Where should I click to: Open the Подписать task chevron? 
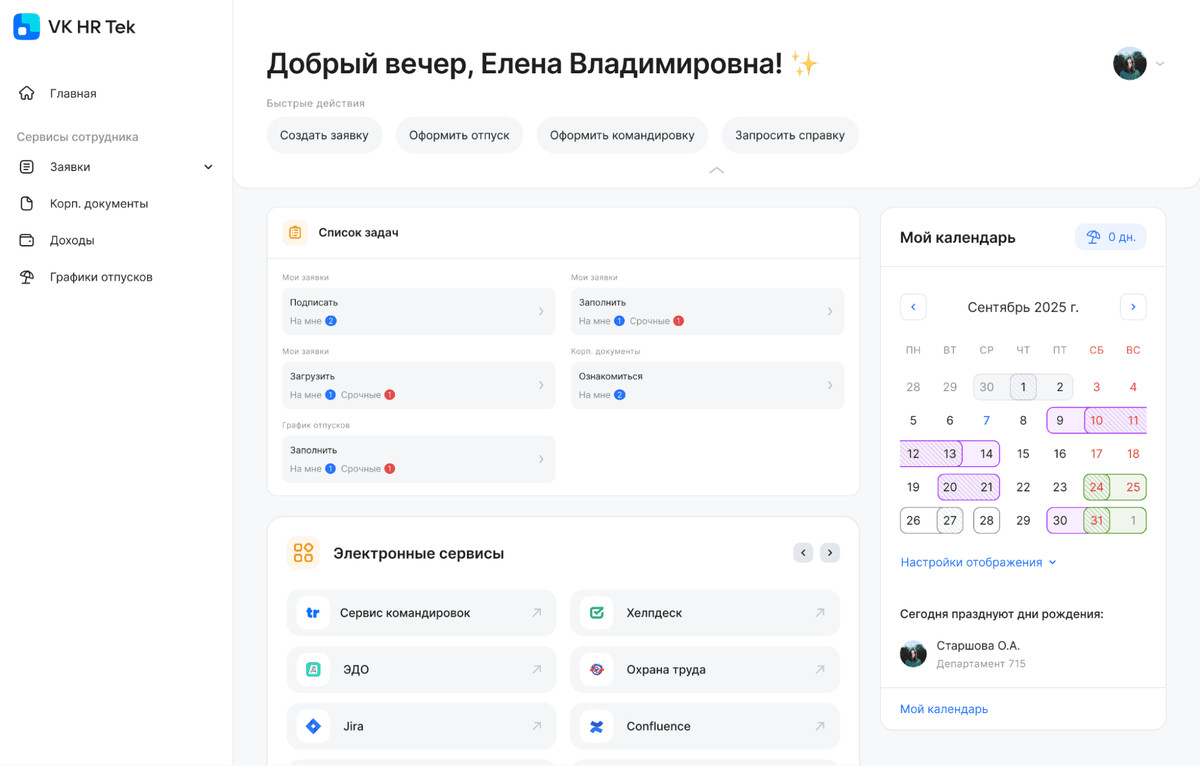coord(541,311)
